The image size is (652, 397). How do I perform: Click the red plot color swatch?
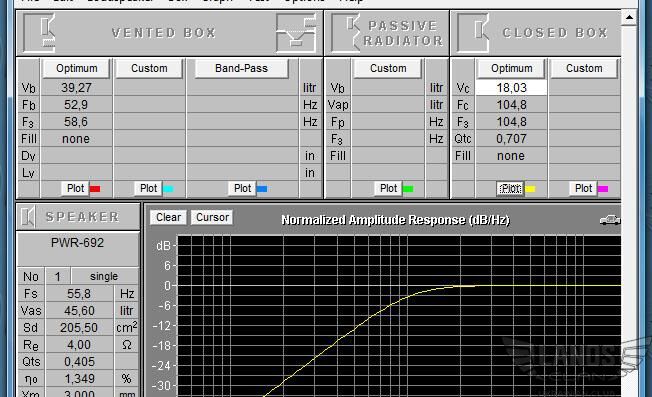tap(95, 189)
